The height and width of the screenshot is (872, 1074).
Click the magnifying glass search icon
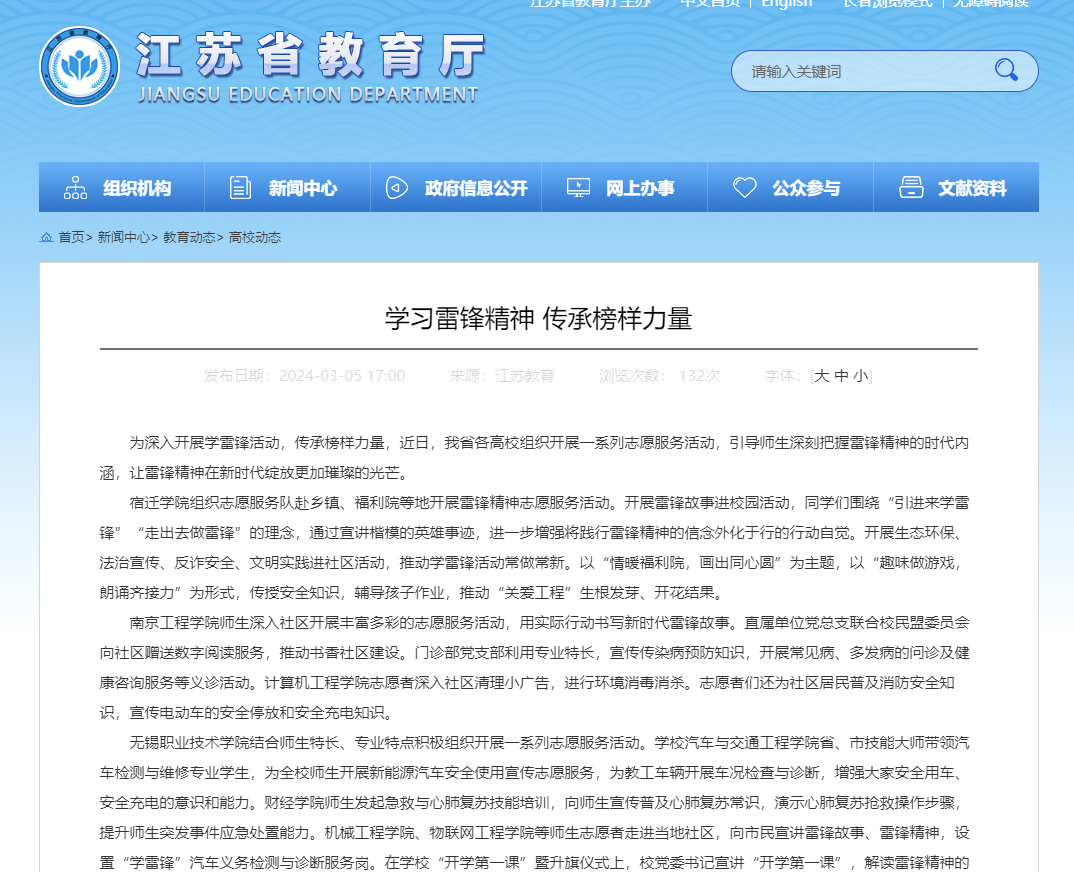coord(1005,70)
